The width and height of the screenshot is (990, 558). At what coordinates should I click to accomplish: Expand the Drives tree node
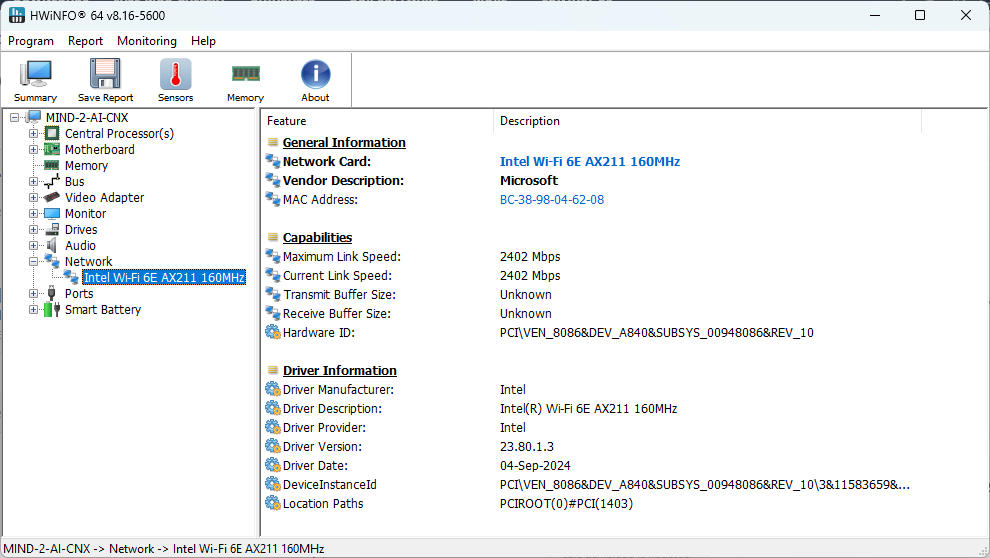[x=33, y=230]
